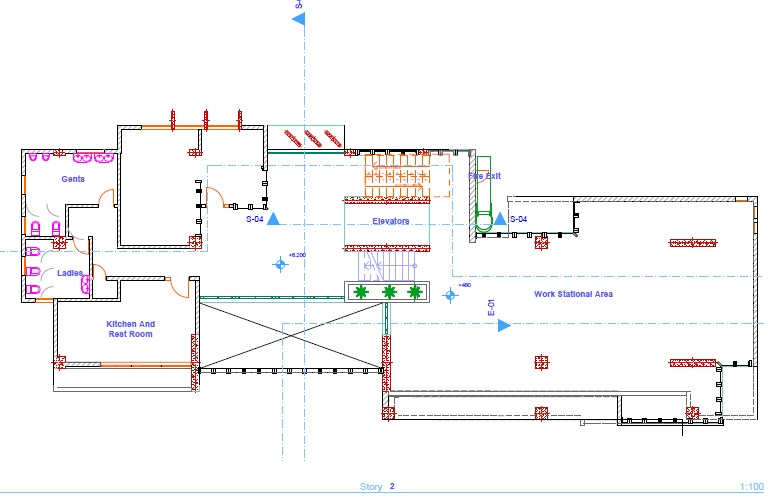Image resolution: width=771 pixels, height=499 pixels.
Task: Click the +6.200 level dimension crosshair
Action: [x=280, y=264]
